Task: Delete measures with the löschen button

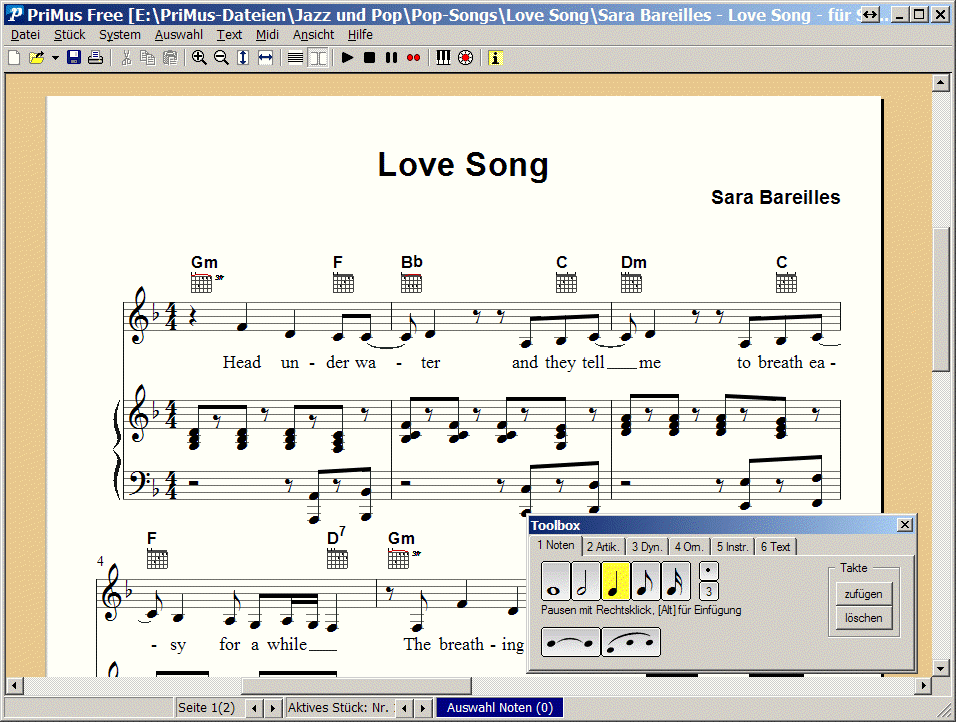Action: (864, 618)
